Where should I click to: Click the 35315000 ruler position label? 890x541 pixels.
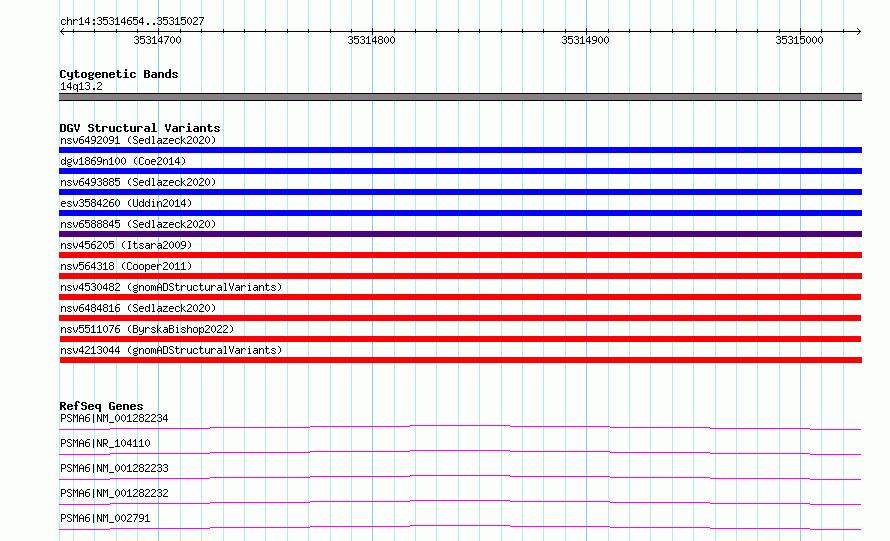coord(799,40)
